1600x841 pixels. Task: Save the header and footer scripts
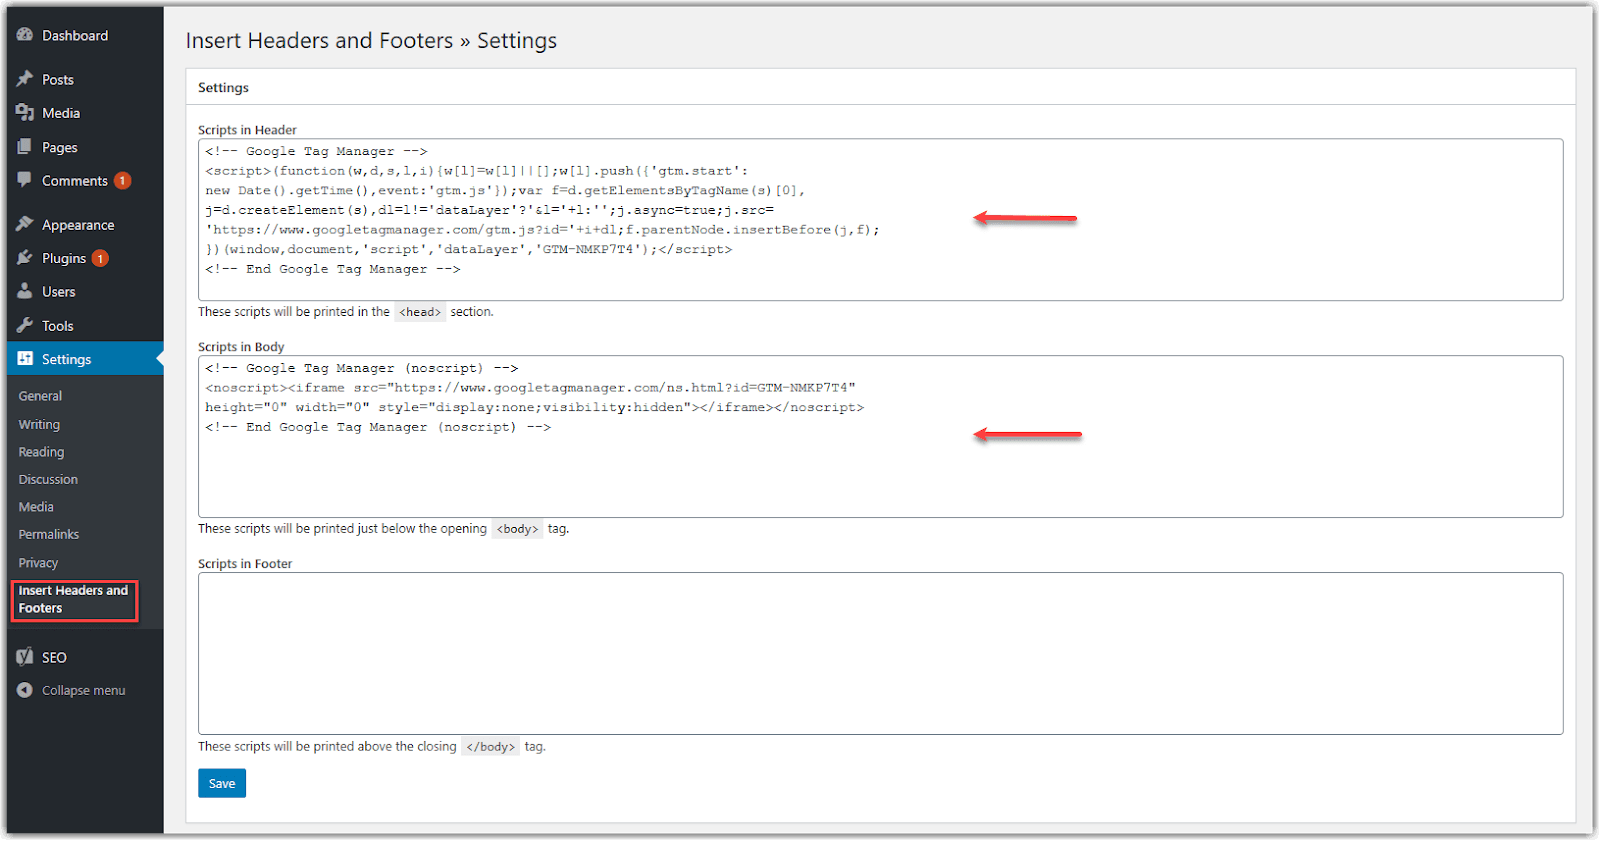click(222, 783)
